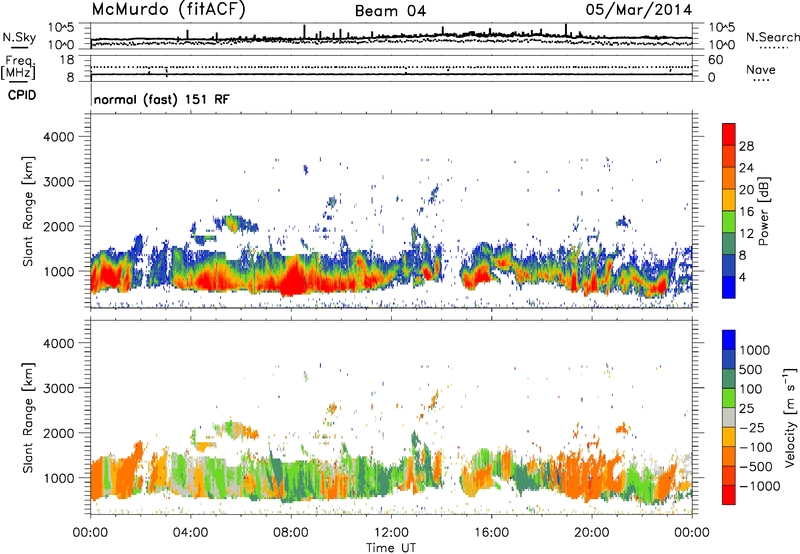Pick the Velocity segment between 25 and 100
800x554 pixels.
pyautogui.click(x=729, y=398)
